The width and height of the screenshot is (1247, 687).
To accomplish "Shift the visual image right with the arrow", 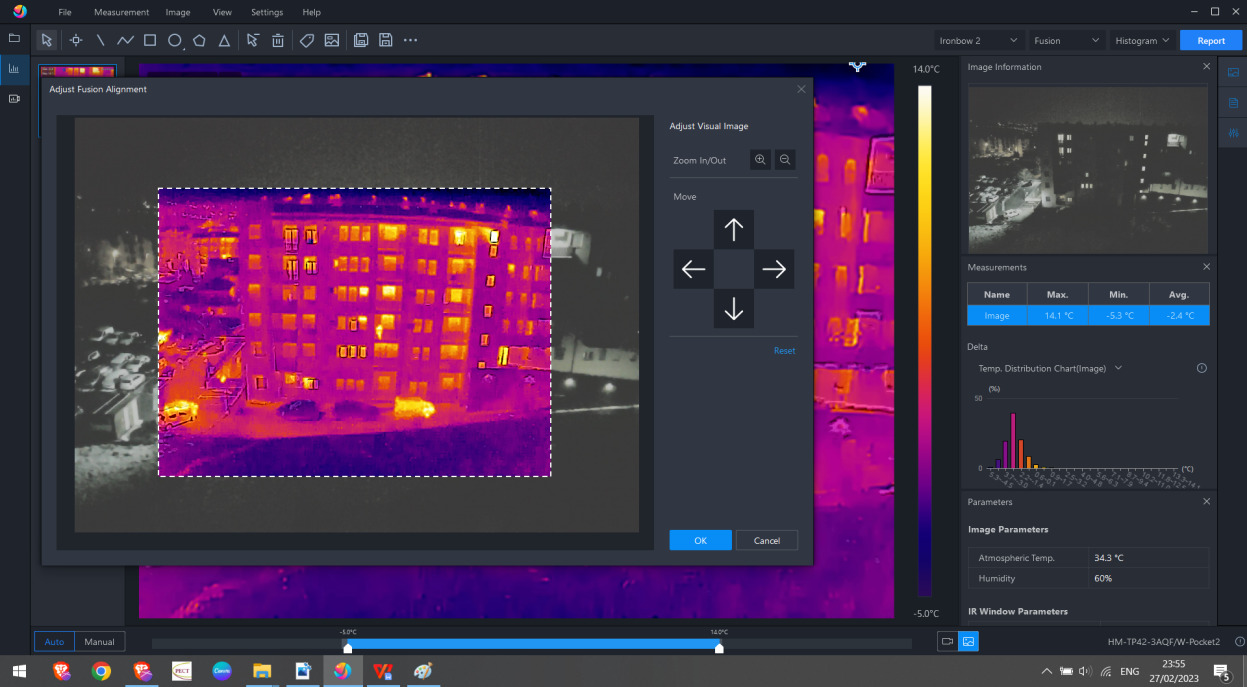I will coord(774,269).
